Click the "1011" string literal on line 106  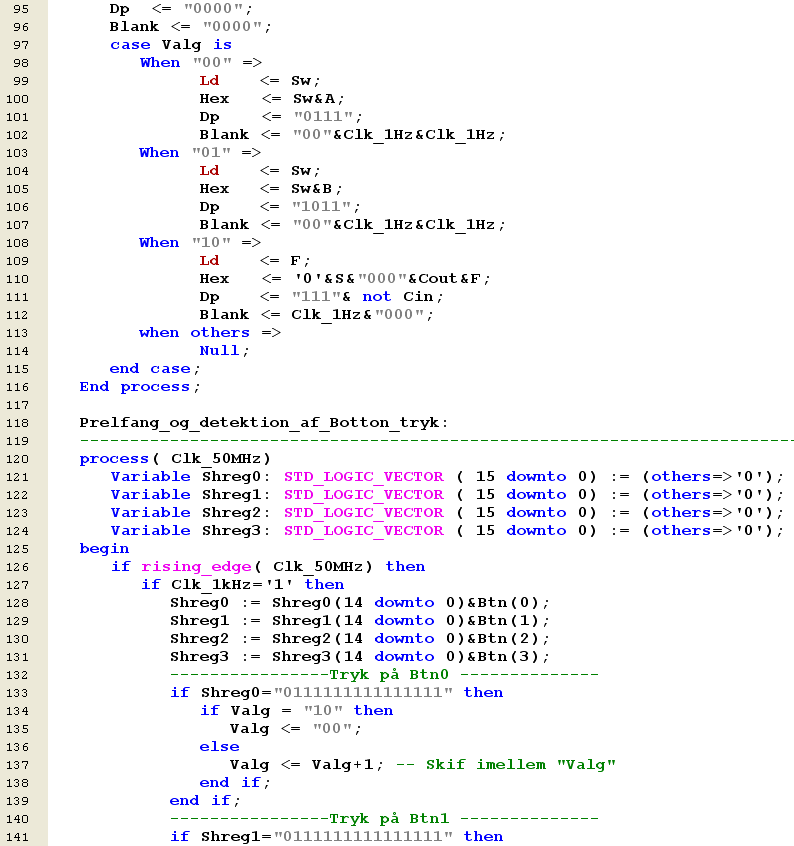coord(322,207)
